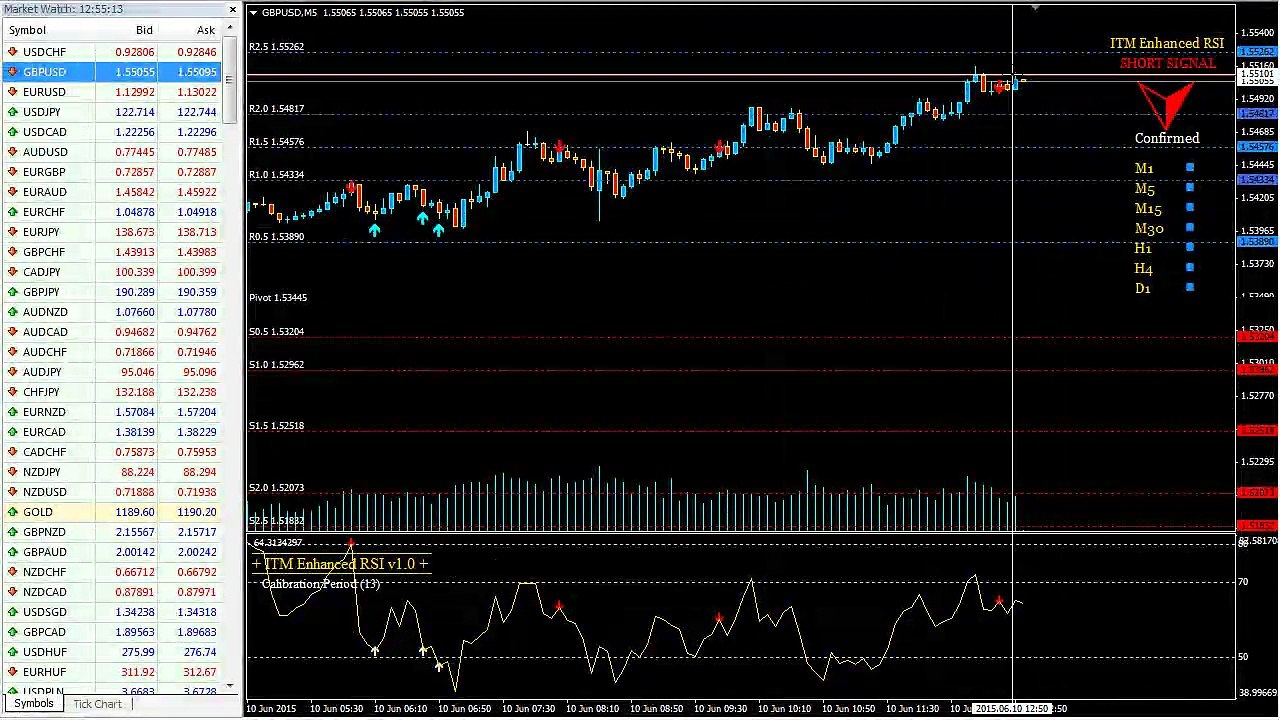Click GBPJPY bid price 190.289
The height and width of the screenshot is (720, 1280).
point(135,292)
